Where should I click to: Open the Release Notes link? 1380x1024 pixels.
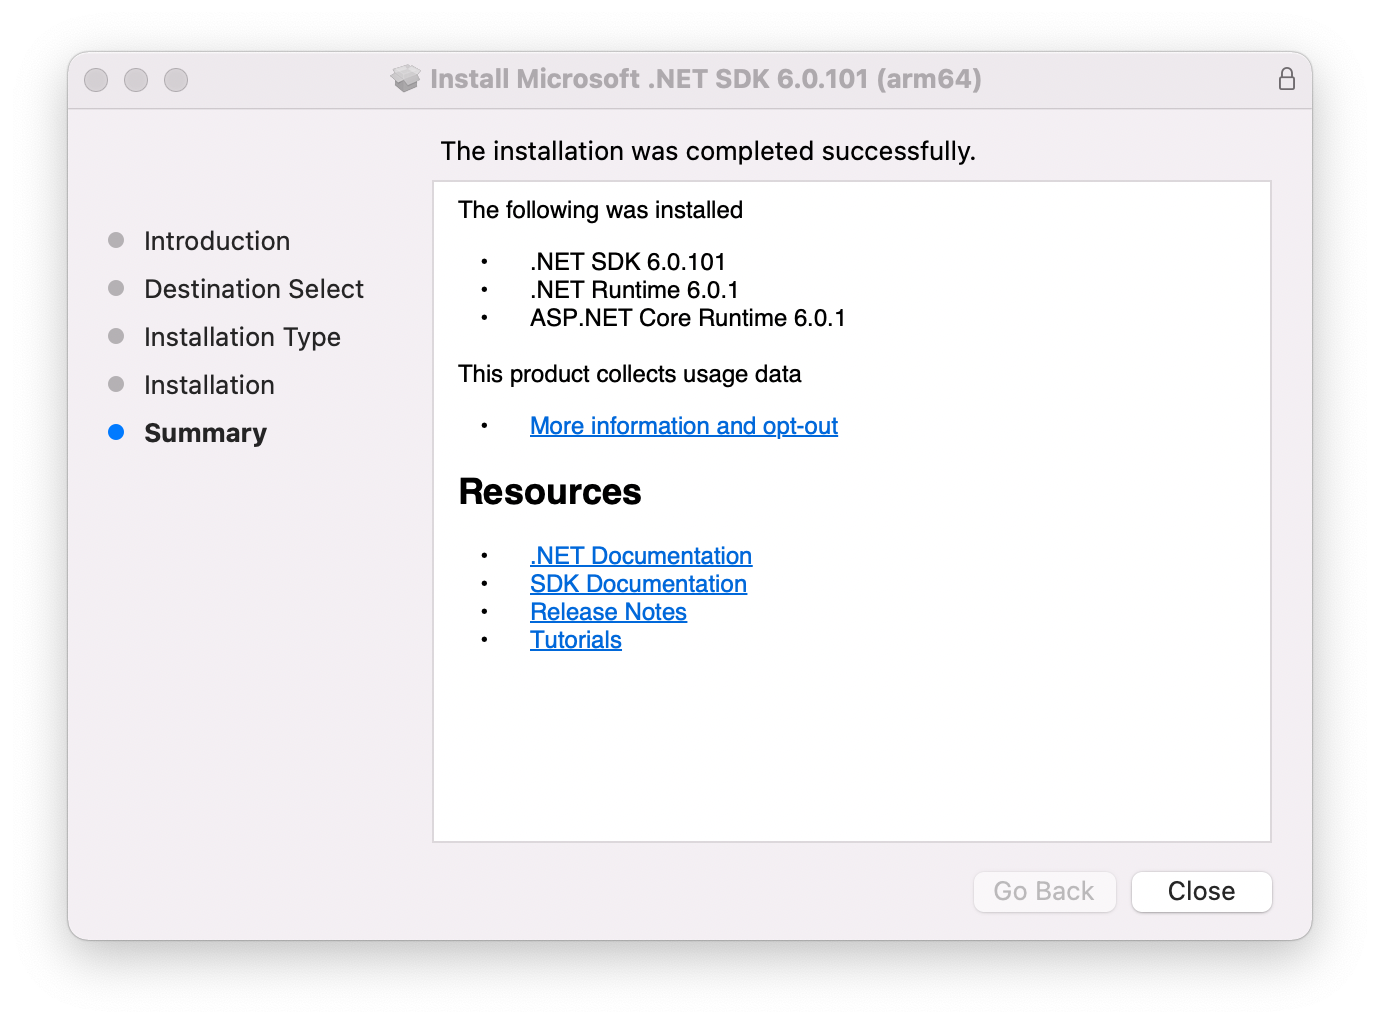[x=608, y=611]
